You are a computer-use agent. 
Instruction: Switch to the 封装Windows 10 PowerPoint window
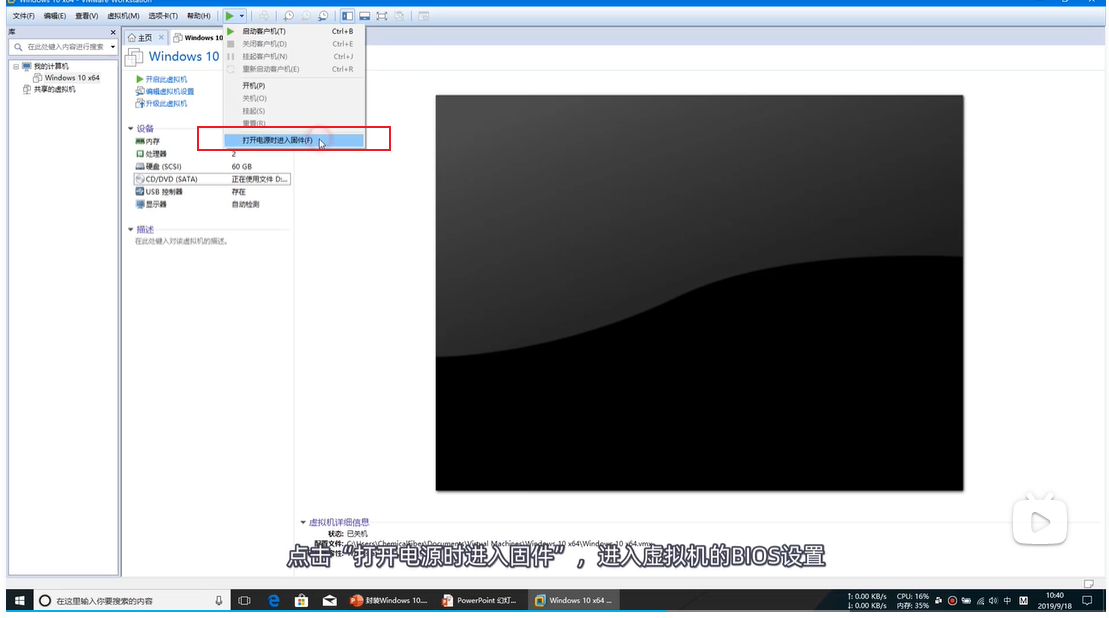389,600
